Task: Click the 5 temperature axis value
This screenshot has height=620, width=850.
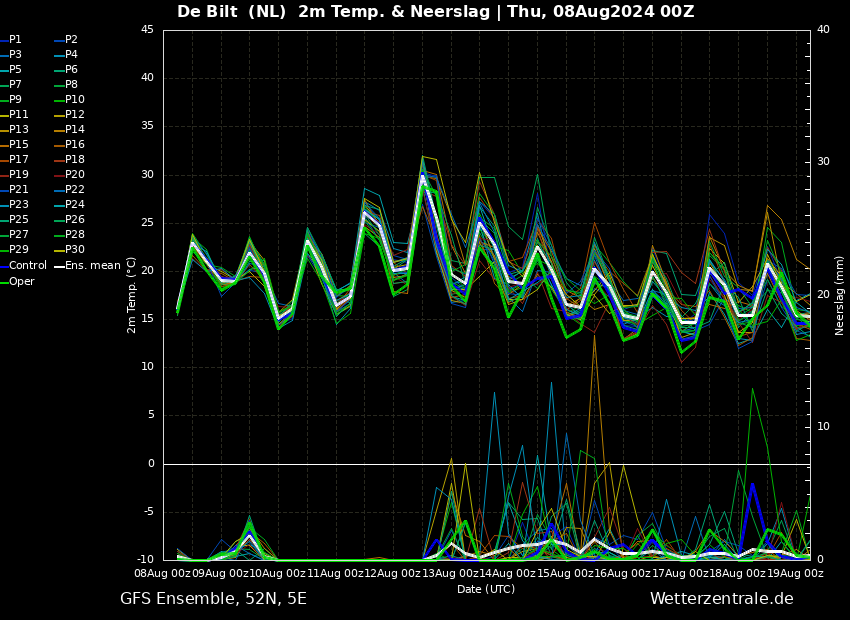Action: pyautogui.click(x=151, y=415)
